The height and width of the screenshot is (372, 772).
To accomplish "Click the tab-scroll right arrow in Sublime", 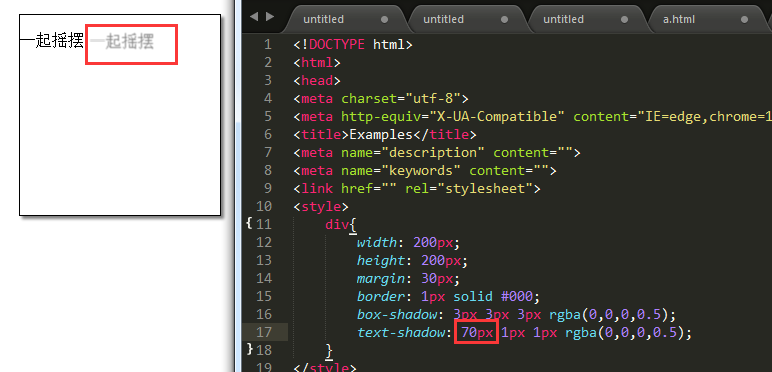I will (270, 16).
